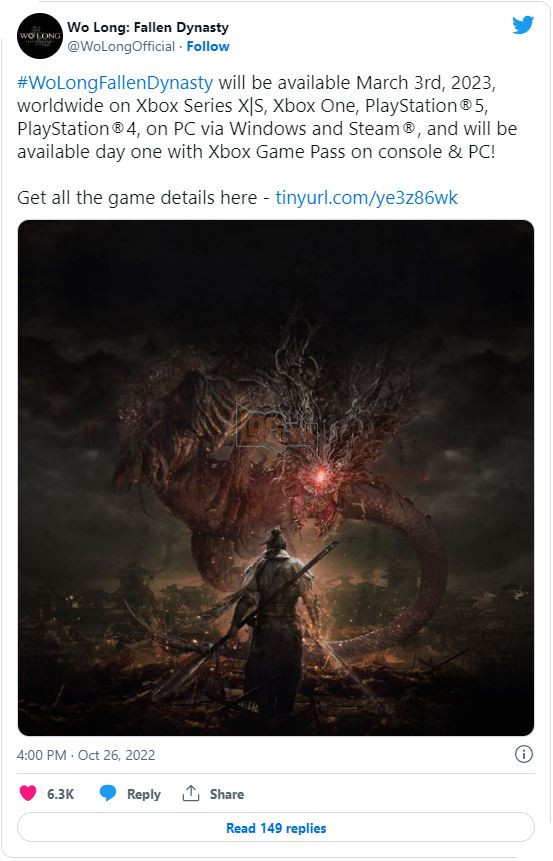Click the Share text label
The height and width of the screenshot is (861, 553).
pos(227,794)
